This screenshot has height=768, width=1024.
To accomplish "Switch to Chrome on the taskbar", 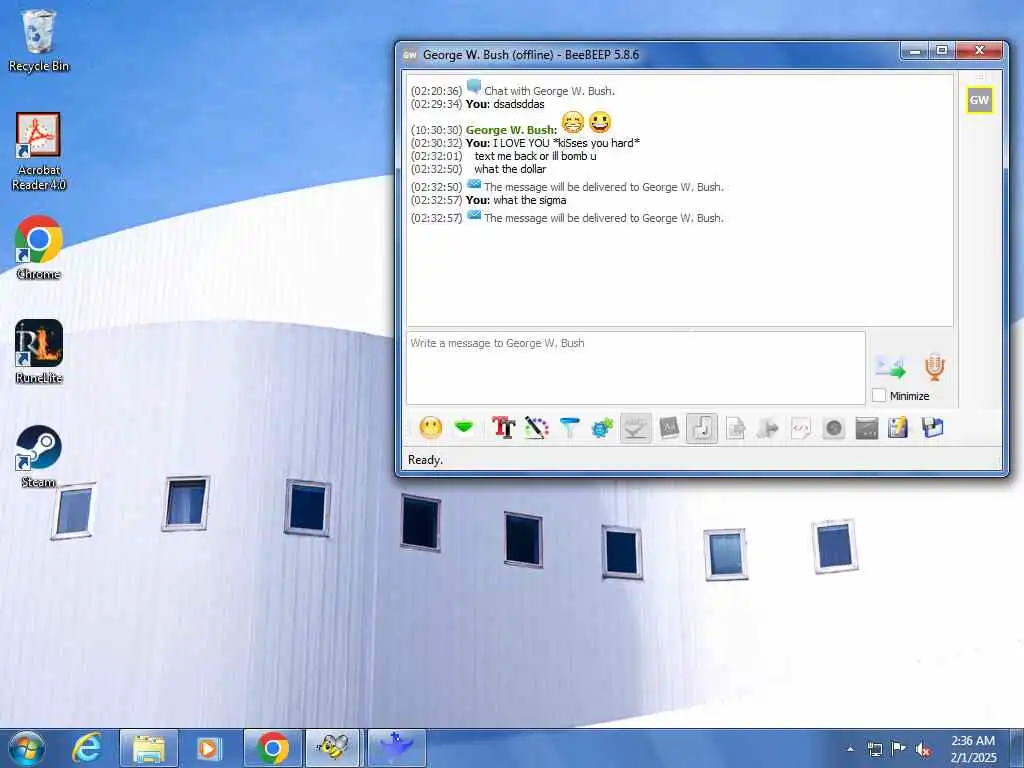I will [272, 748].
